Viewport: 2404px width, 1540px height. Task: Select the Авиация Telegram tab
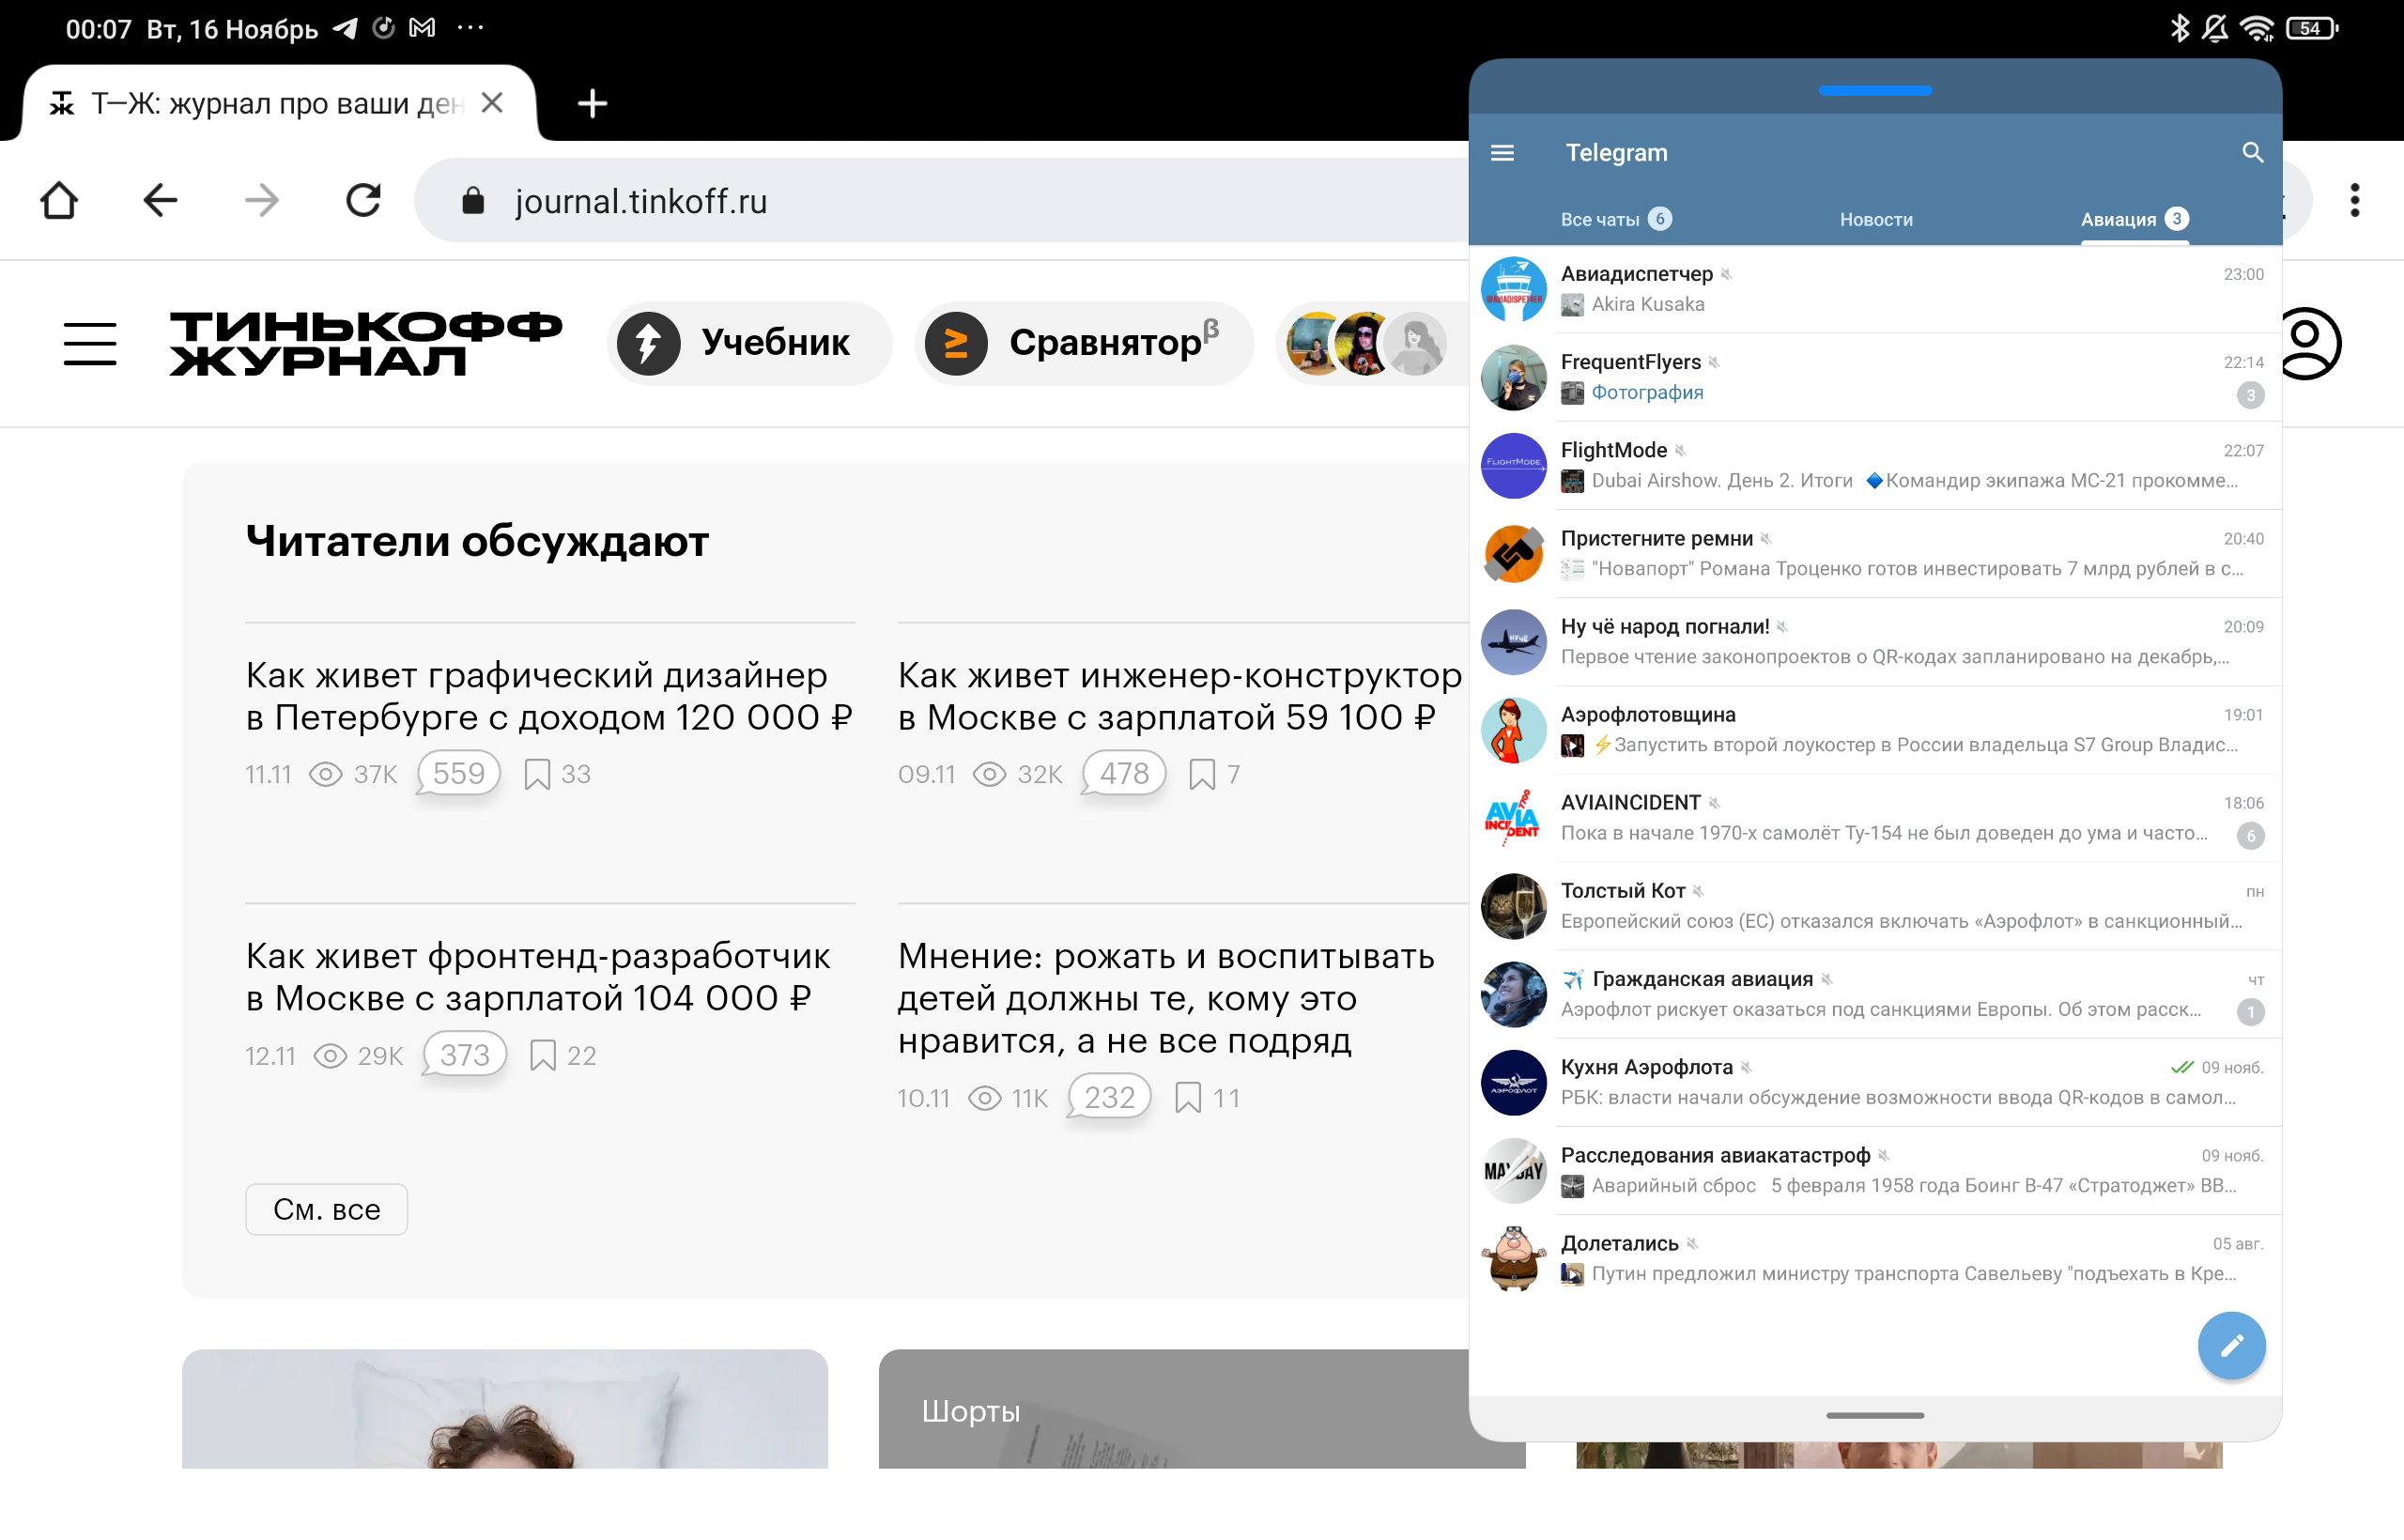(x=2134, y=219)
